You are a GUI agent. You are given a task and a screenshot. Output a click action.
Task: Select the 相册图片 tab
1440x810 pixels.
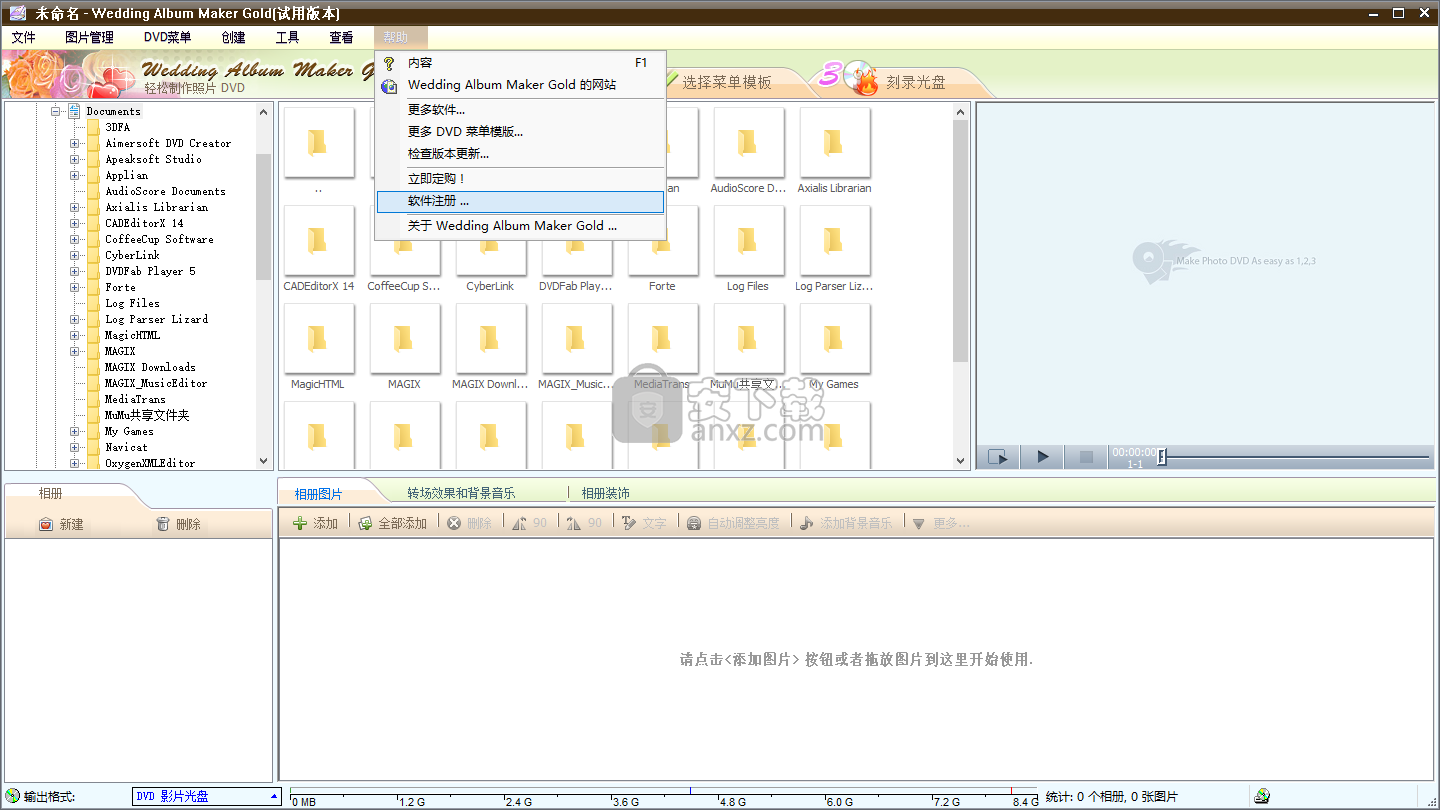[319, 494]
